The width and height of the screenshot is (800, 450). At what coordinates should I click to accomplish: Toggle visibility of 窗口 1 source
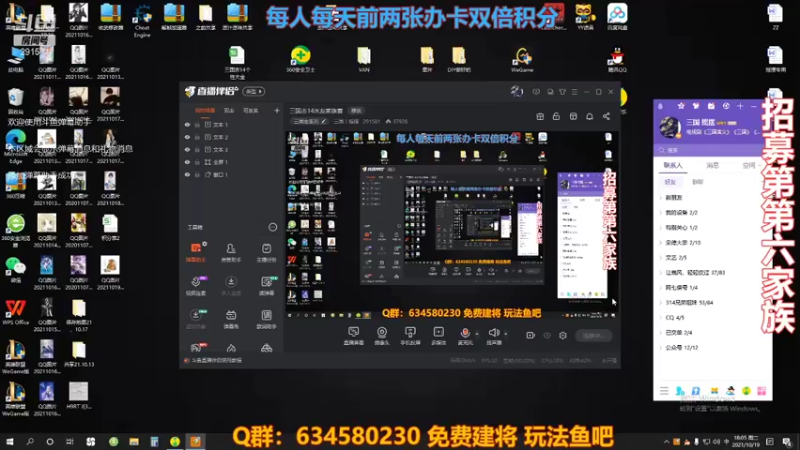point(187,174)
